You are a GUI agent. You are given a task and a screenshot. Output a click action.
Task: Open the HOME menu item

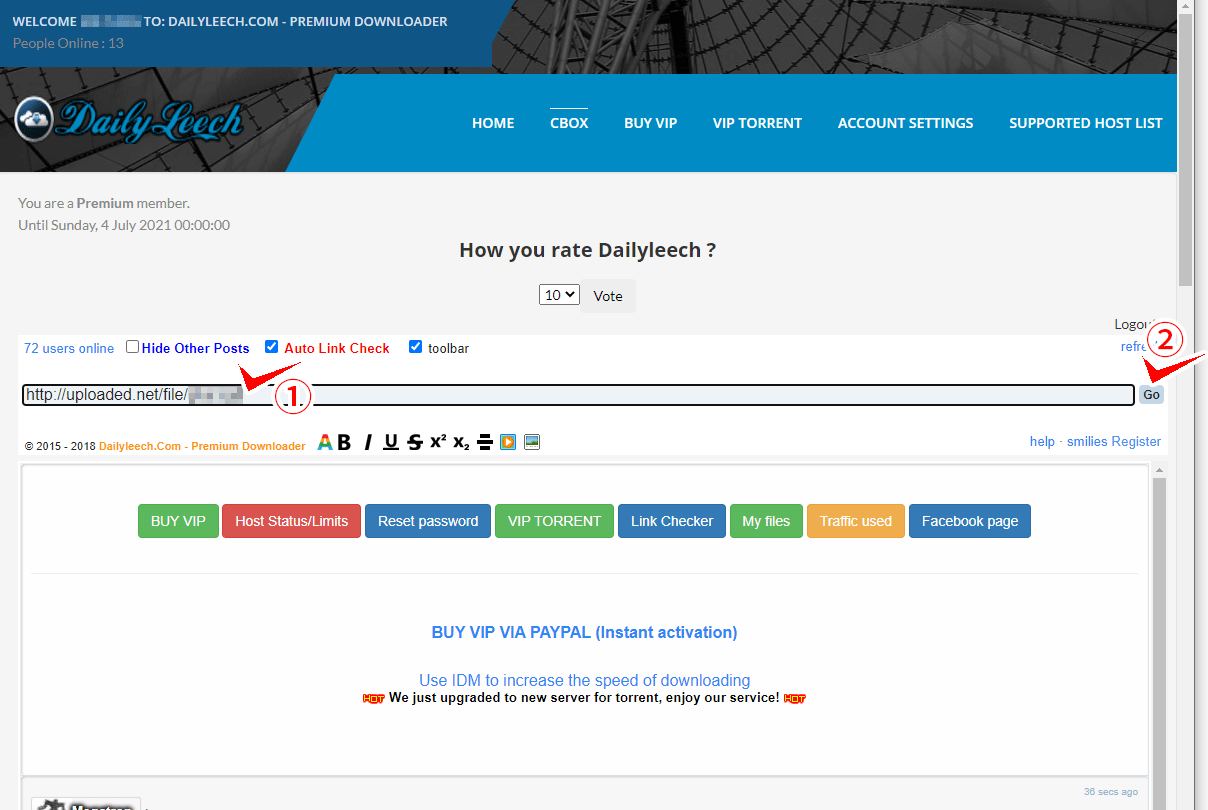pyautogui.click(x=493, y=123)
